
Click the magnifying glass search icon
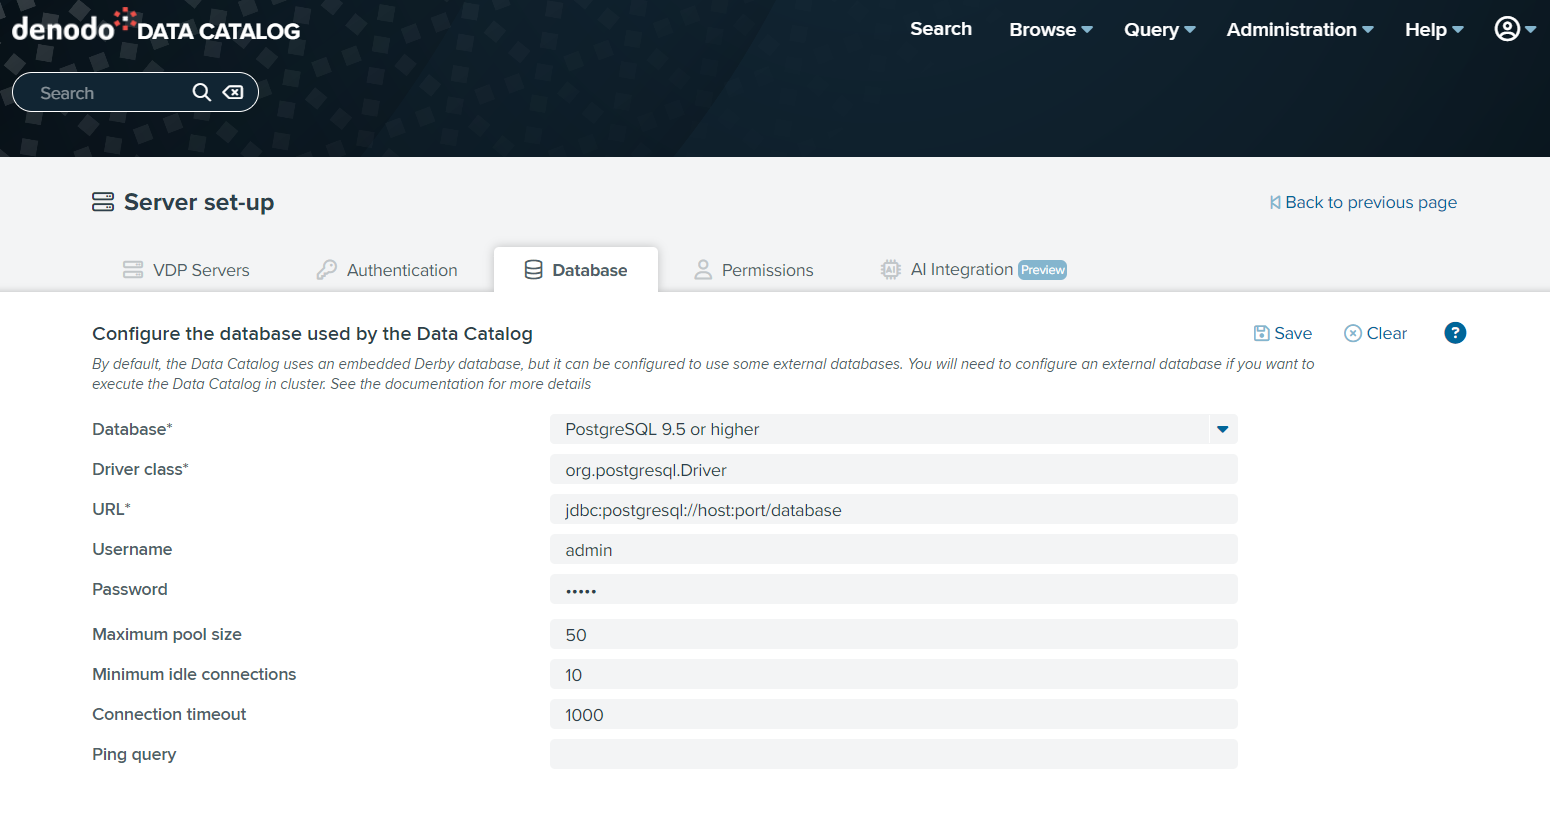coord(201,92)
